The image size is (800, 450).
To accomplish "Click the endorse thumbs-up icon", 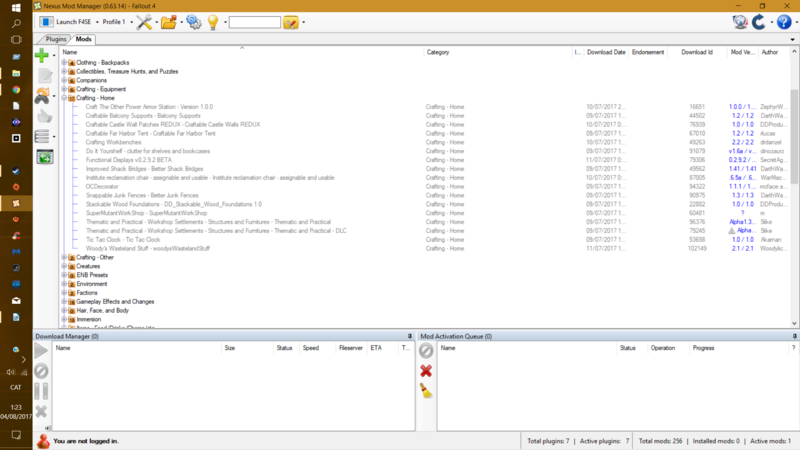I will (45, 116).
